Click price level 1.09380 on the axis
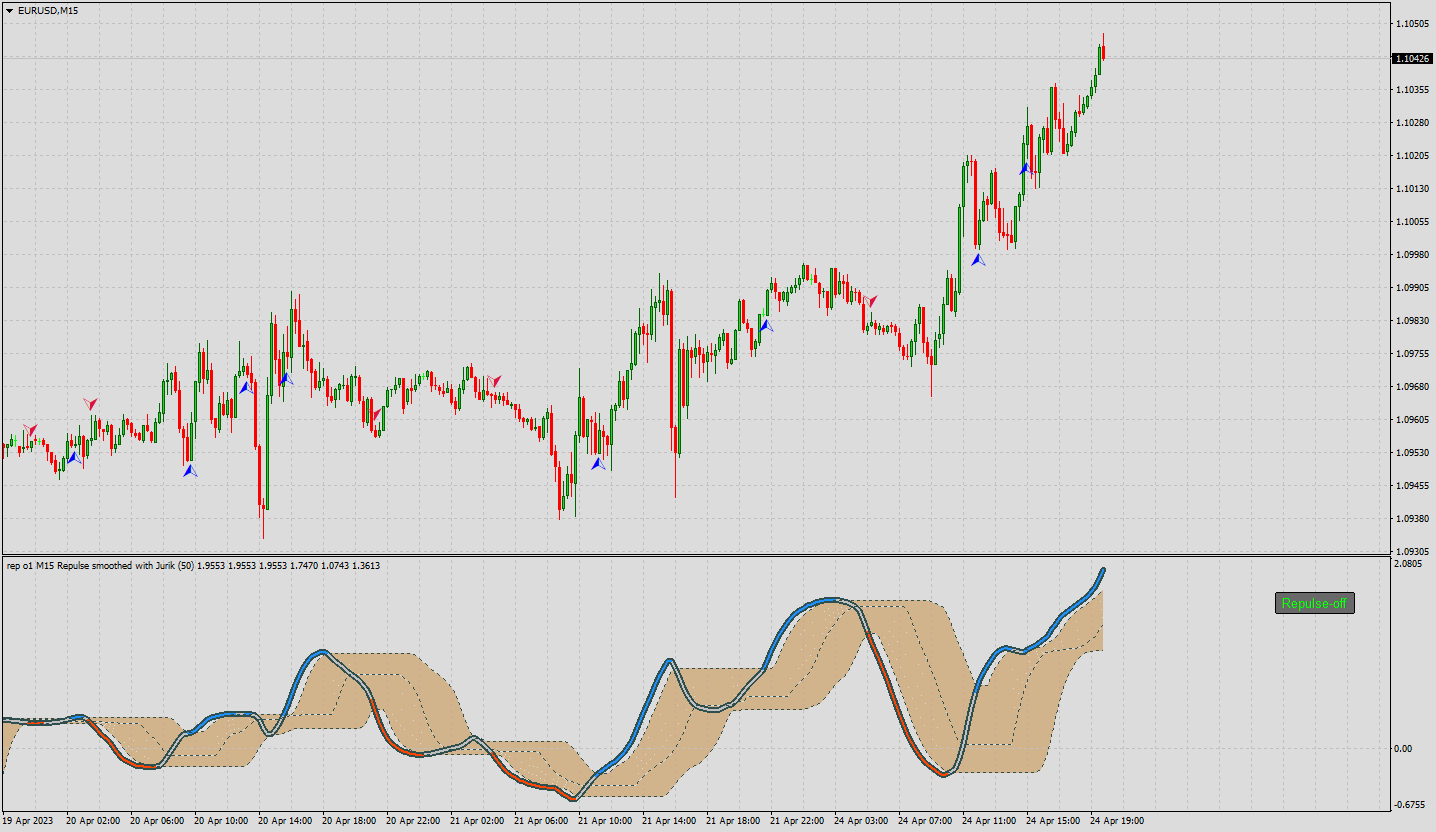This screenshot has width=1436, height=832. 1412,519
